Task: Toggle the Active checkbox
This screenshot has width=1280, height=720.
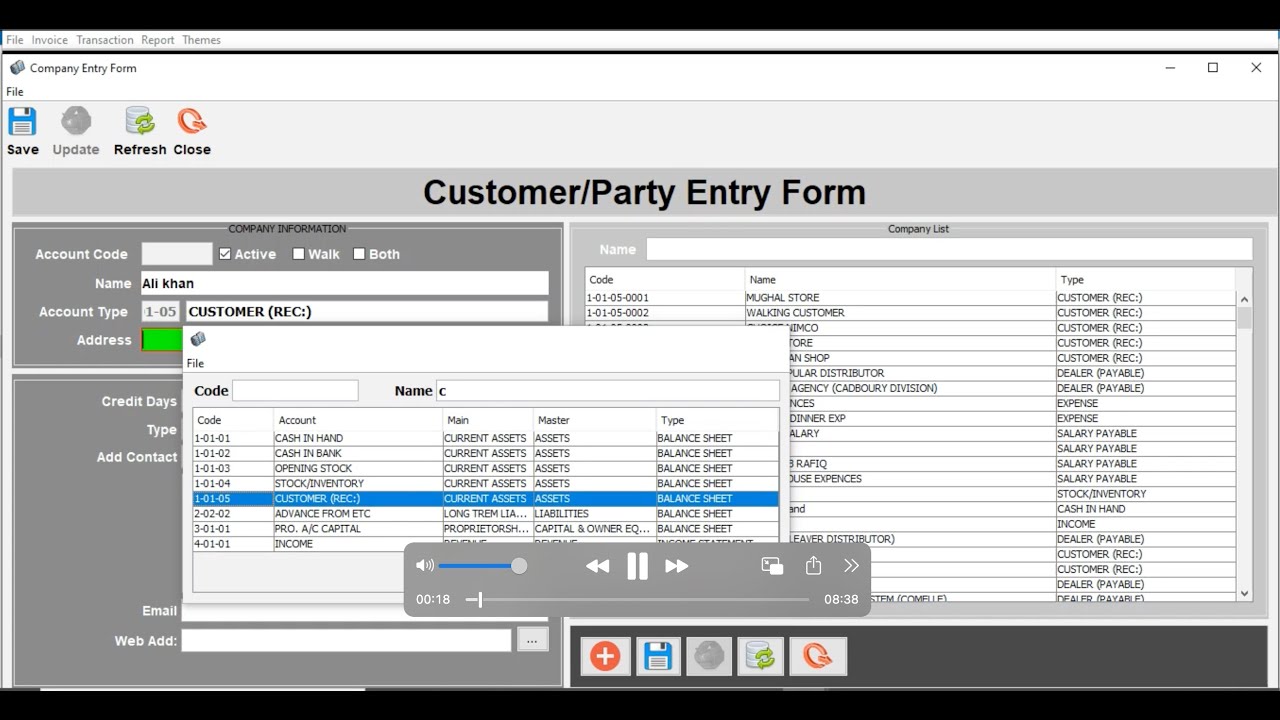Action: click(x=225, y=254)
